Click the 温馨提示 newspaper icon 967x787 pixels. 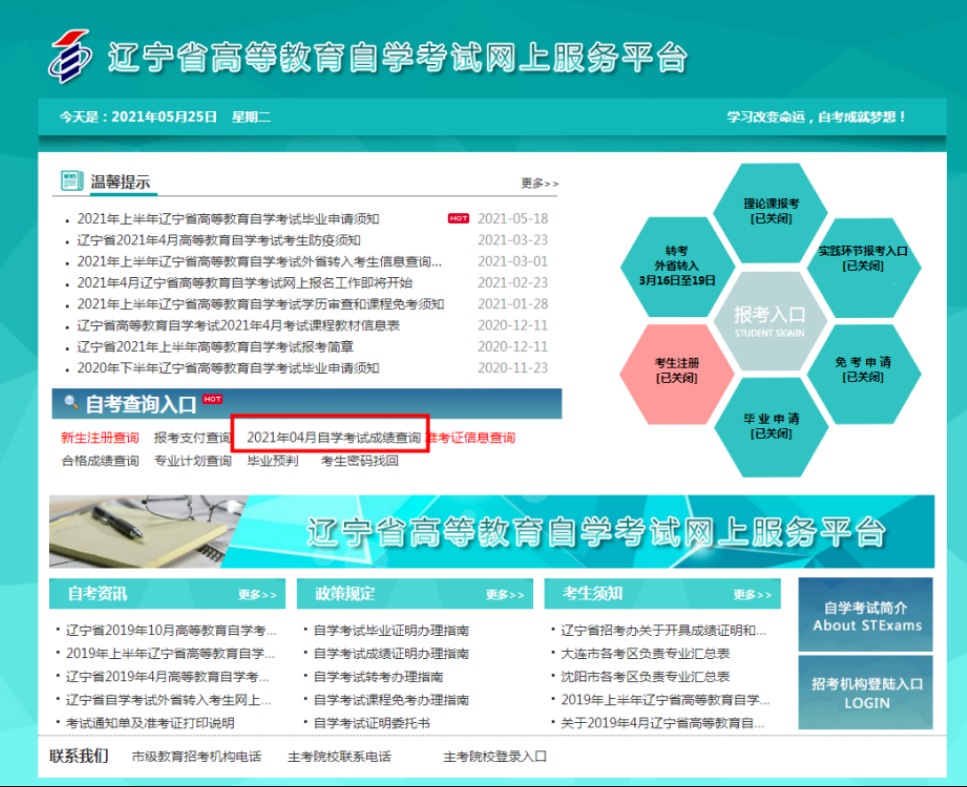click(x=72, y=181)
